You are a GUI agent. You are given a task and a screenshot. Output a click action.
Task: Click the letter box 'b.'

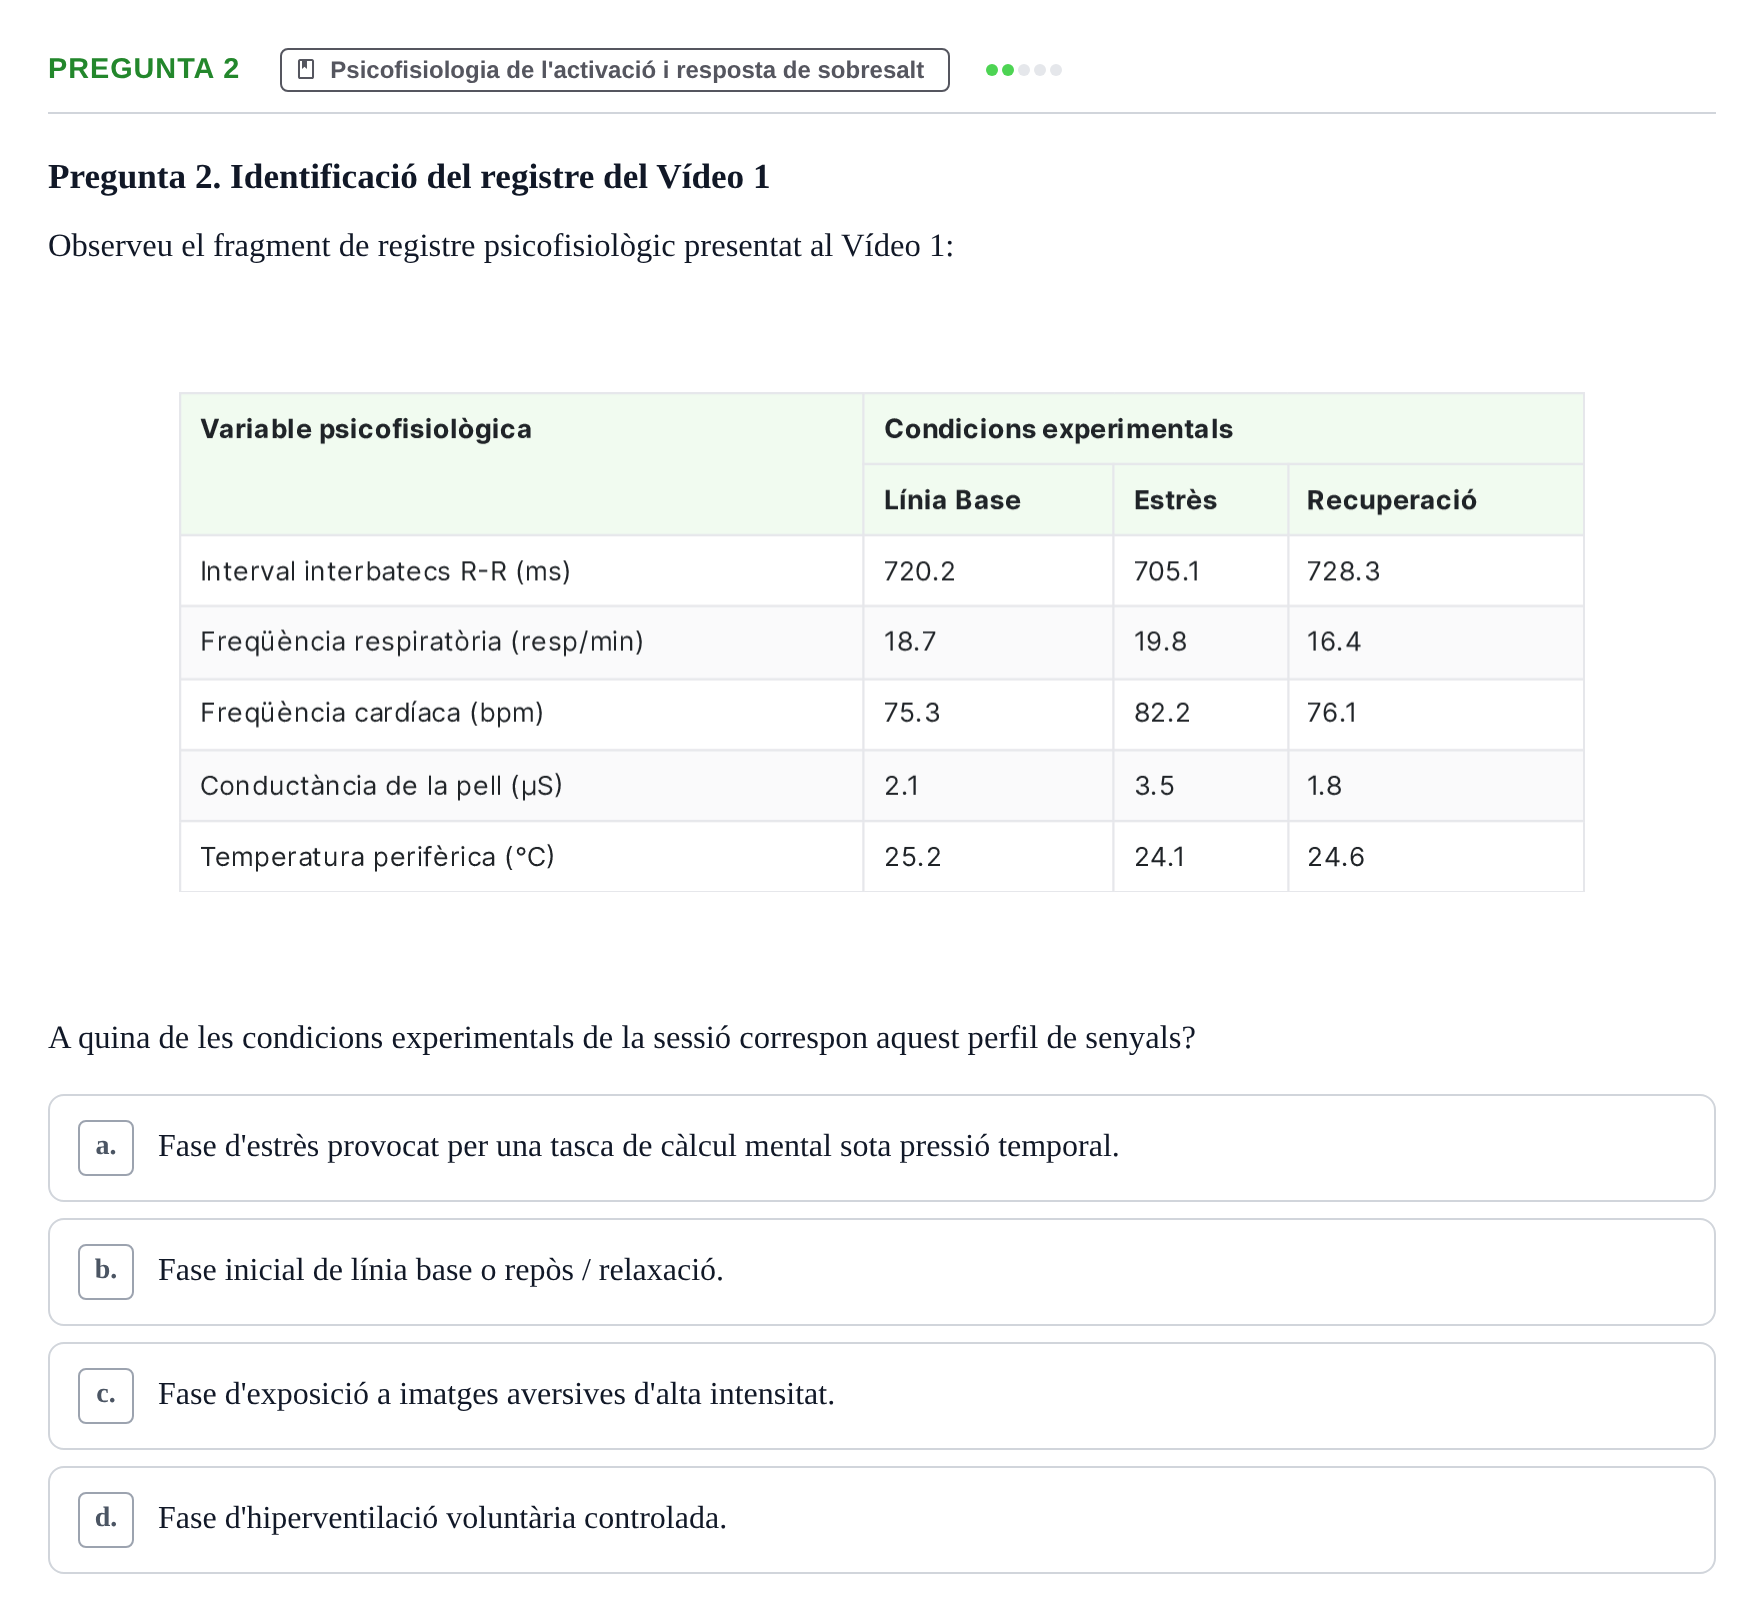(x=106, y=1271)
